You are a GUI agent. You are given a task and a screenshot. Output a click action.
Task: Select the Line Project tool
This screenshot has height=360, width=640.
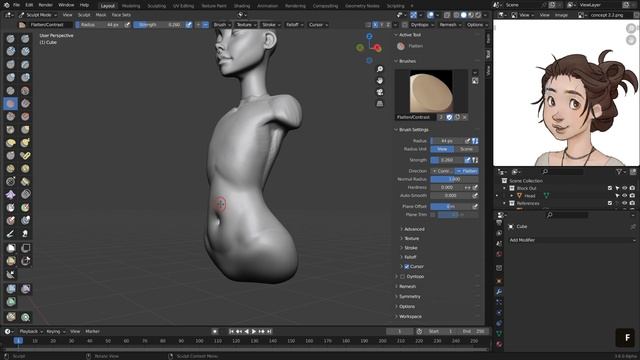pos(11,274)
